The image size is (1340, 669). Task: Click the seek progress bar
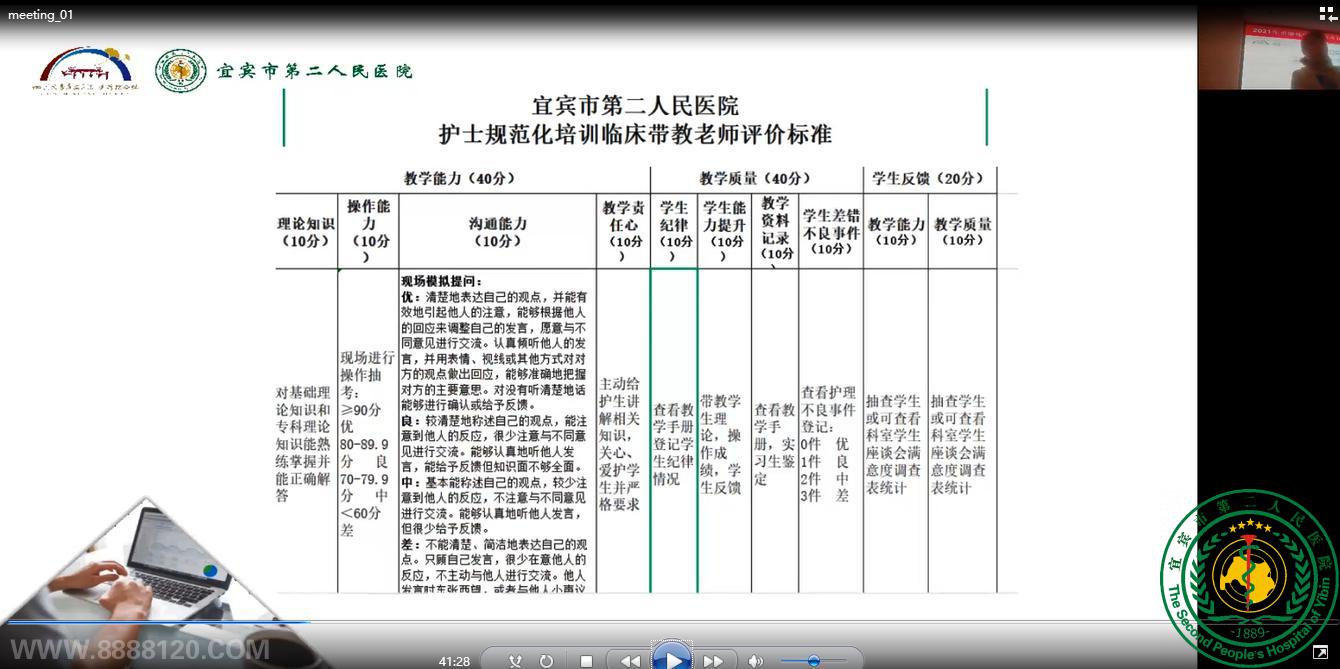coord(670,623)
